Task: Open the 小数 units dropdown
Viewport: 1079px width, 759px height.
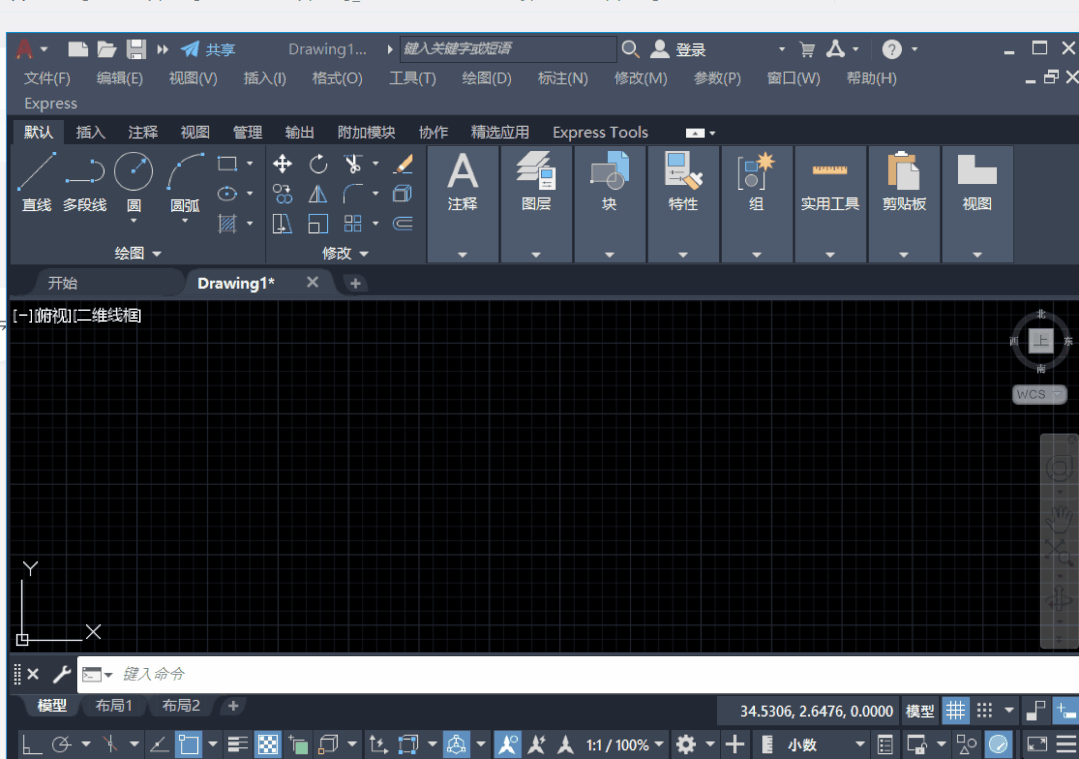Action: point(826,745)
